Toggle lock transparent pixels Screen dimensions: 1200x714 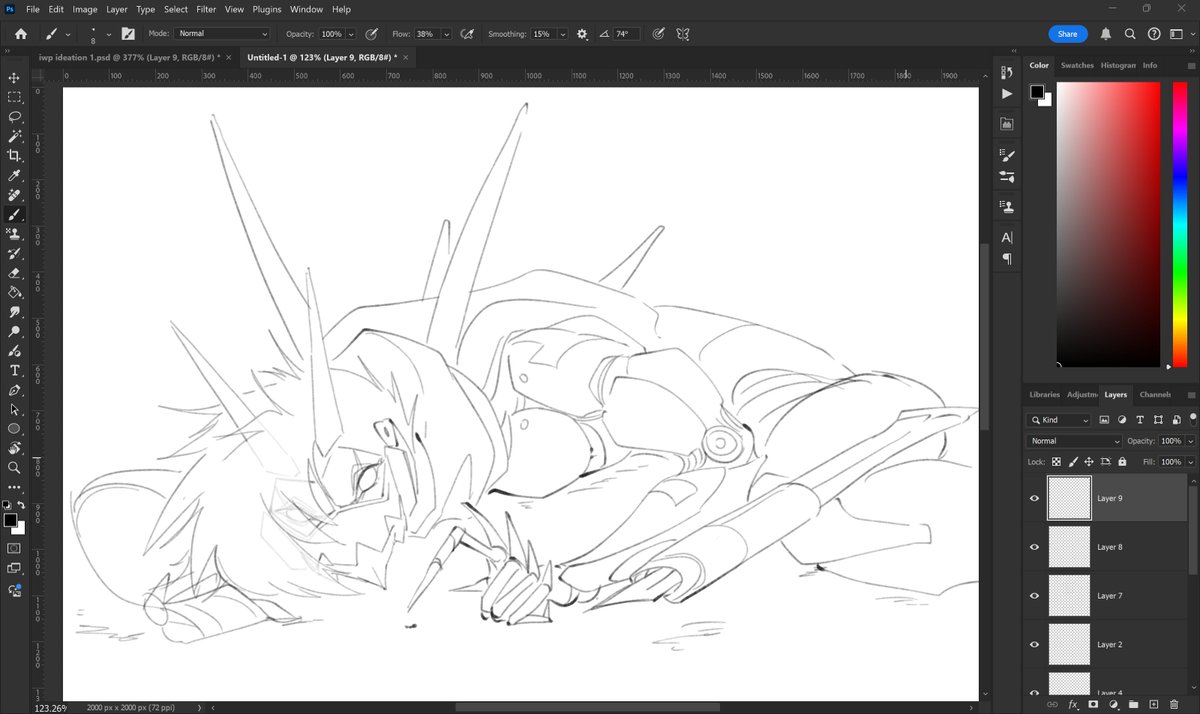1057,462
